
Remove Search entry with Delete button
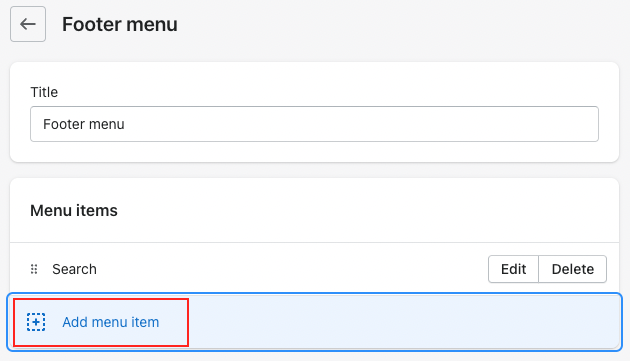573,269
